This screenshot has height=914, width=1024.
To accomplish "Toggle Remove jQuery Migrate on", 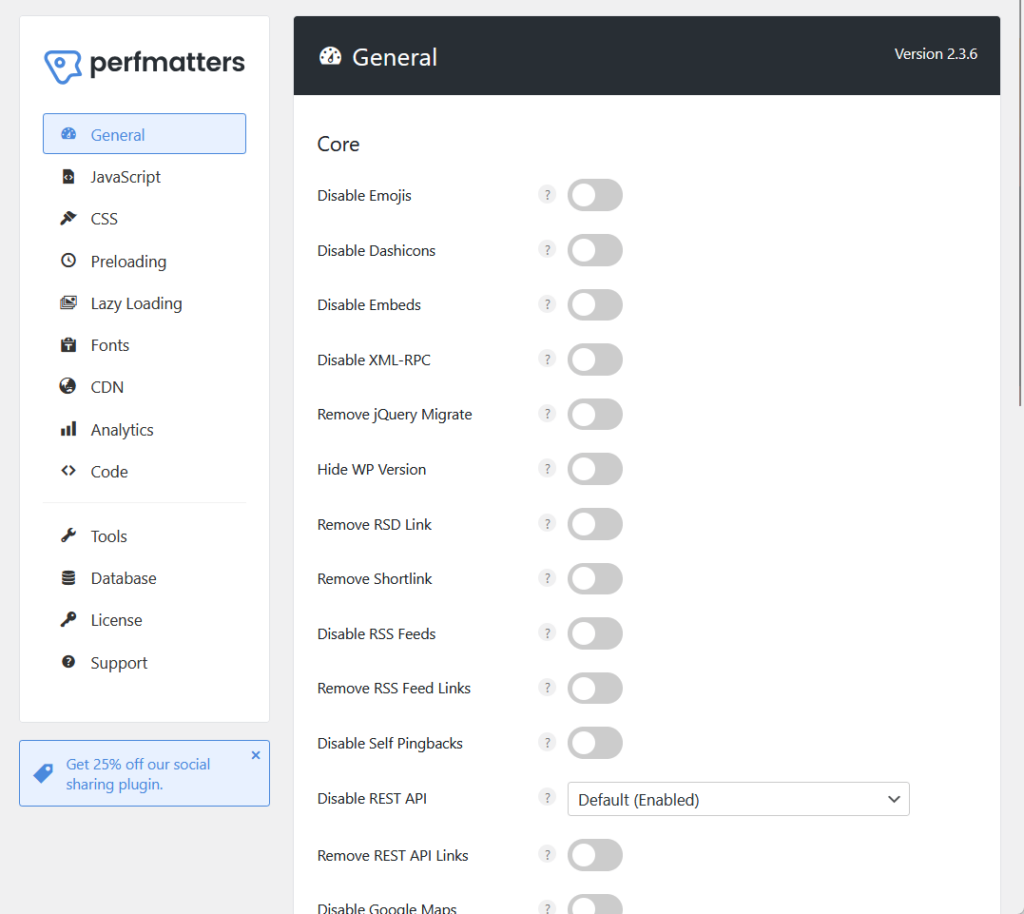I will point(595,415).
